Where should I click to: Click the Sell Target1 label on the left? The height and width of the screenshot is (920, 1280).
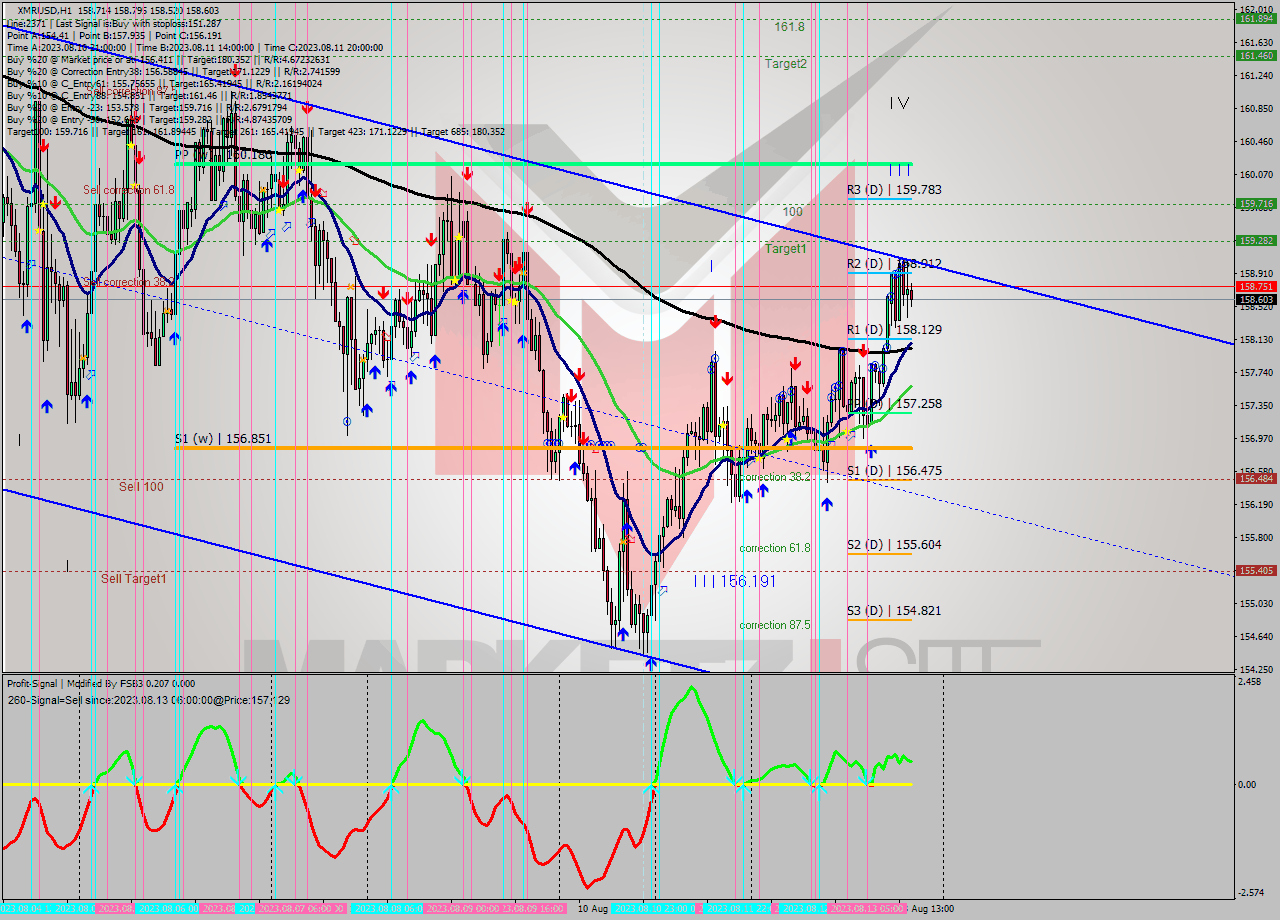click(x=133, y=579)
